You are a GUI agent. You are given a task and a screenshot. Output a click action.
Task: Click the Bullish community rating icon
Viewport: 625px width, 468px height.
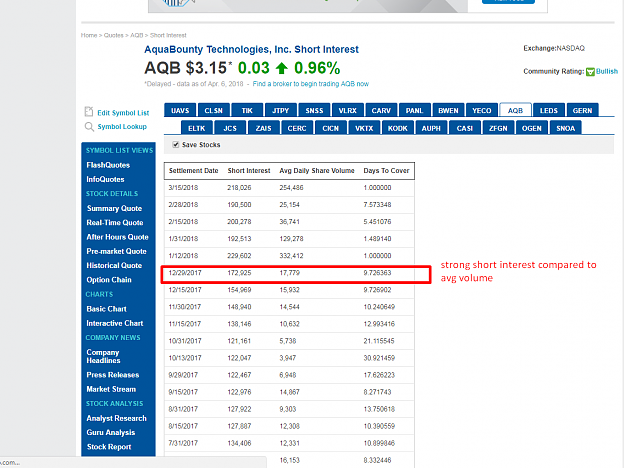click(590, 72)
